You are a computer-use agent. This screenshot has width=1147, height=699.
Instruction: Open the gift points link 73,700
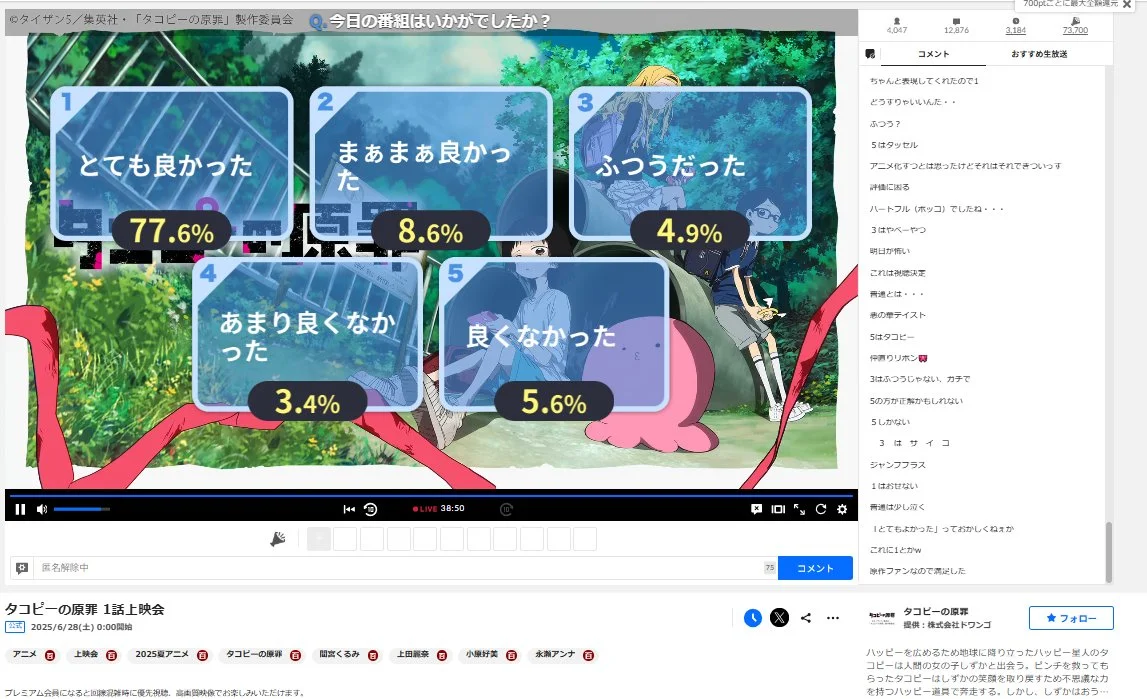(x=1075, y=31)
